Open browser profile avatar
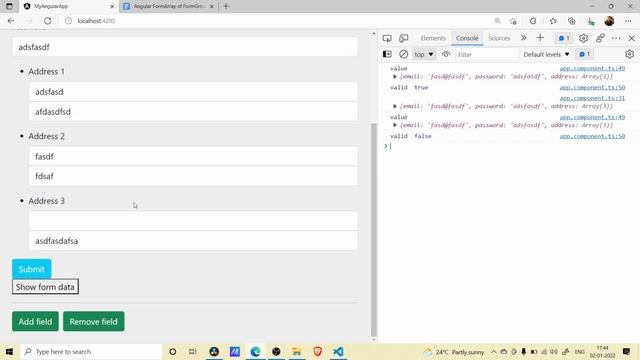 (x=609, y=21)
